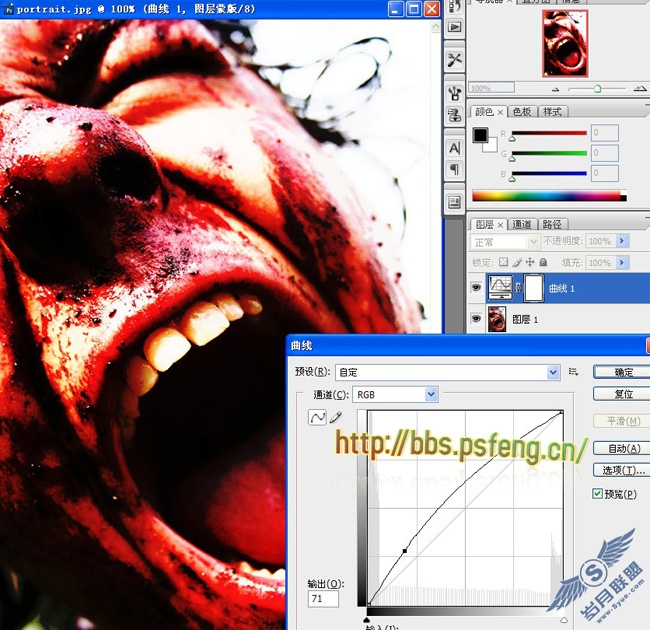Click the G value input field
This screenshot has width=650, height=630.
604,153
